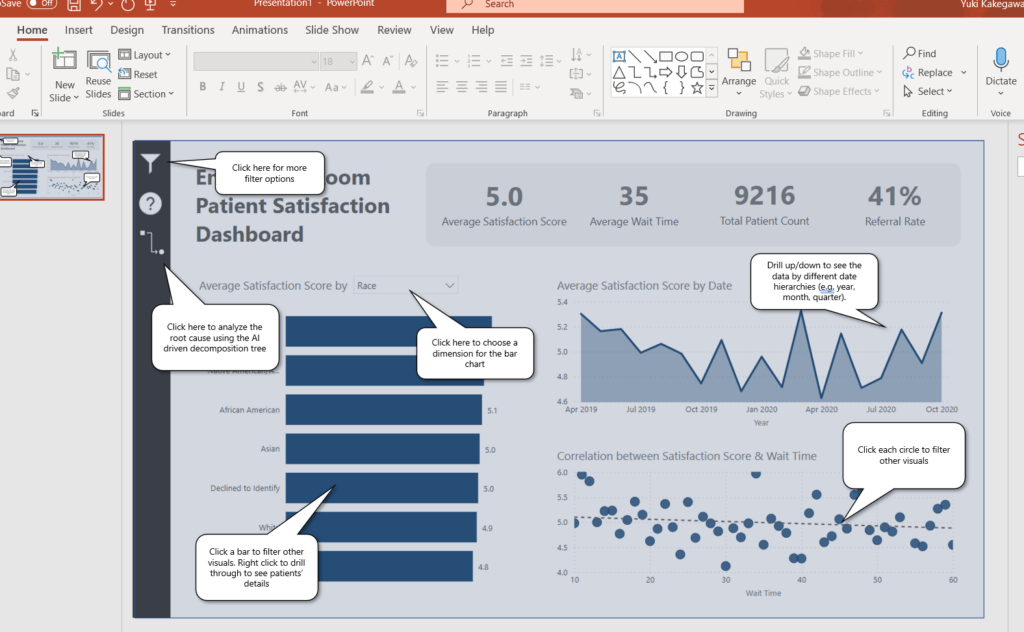Click the Select button in Editing group
The height and width of the screenshot is (632, 1024).
930,91
